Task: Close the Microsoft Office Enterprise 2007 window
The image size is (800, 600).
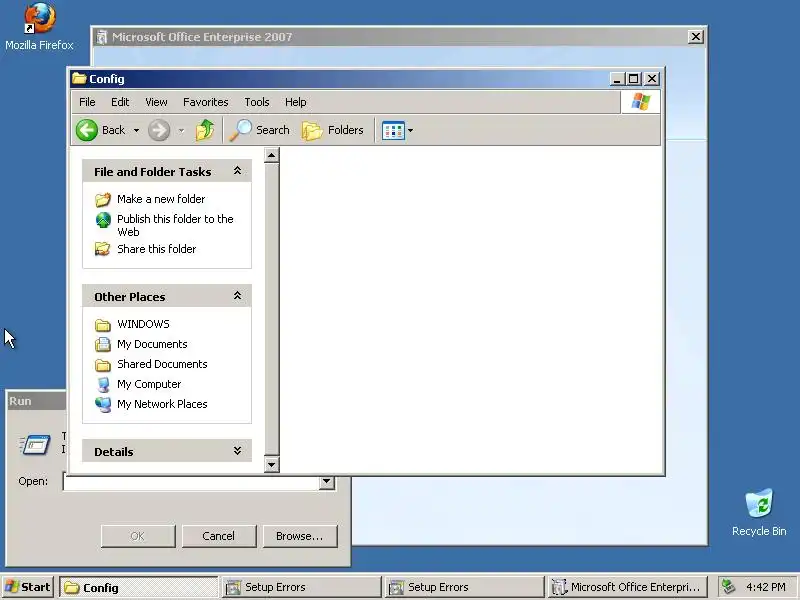Action: click(x=695, y=37)
